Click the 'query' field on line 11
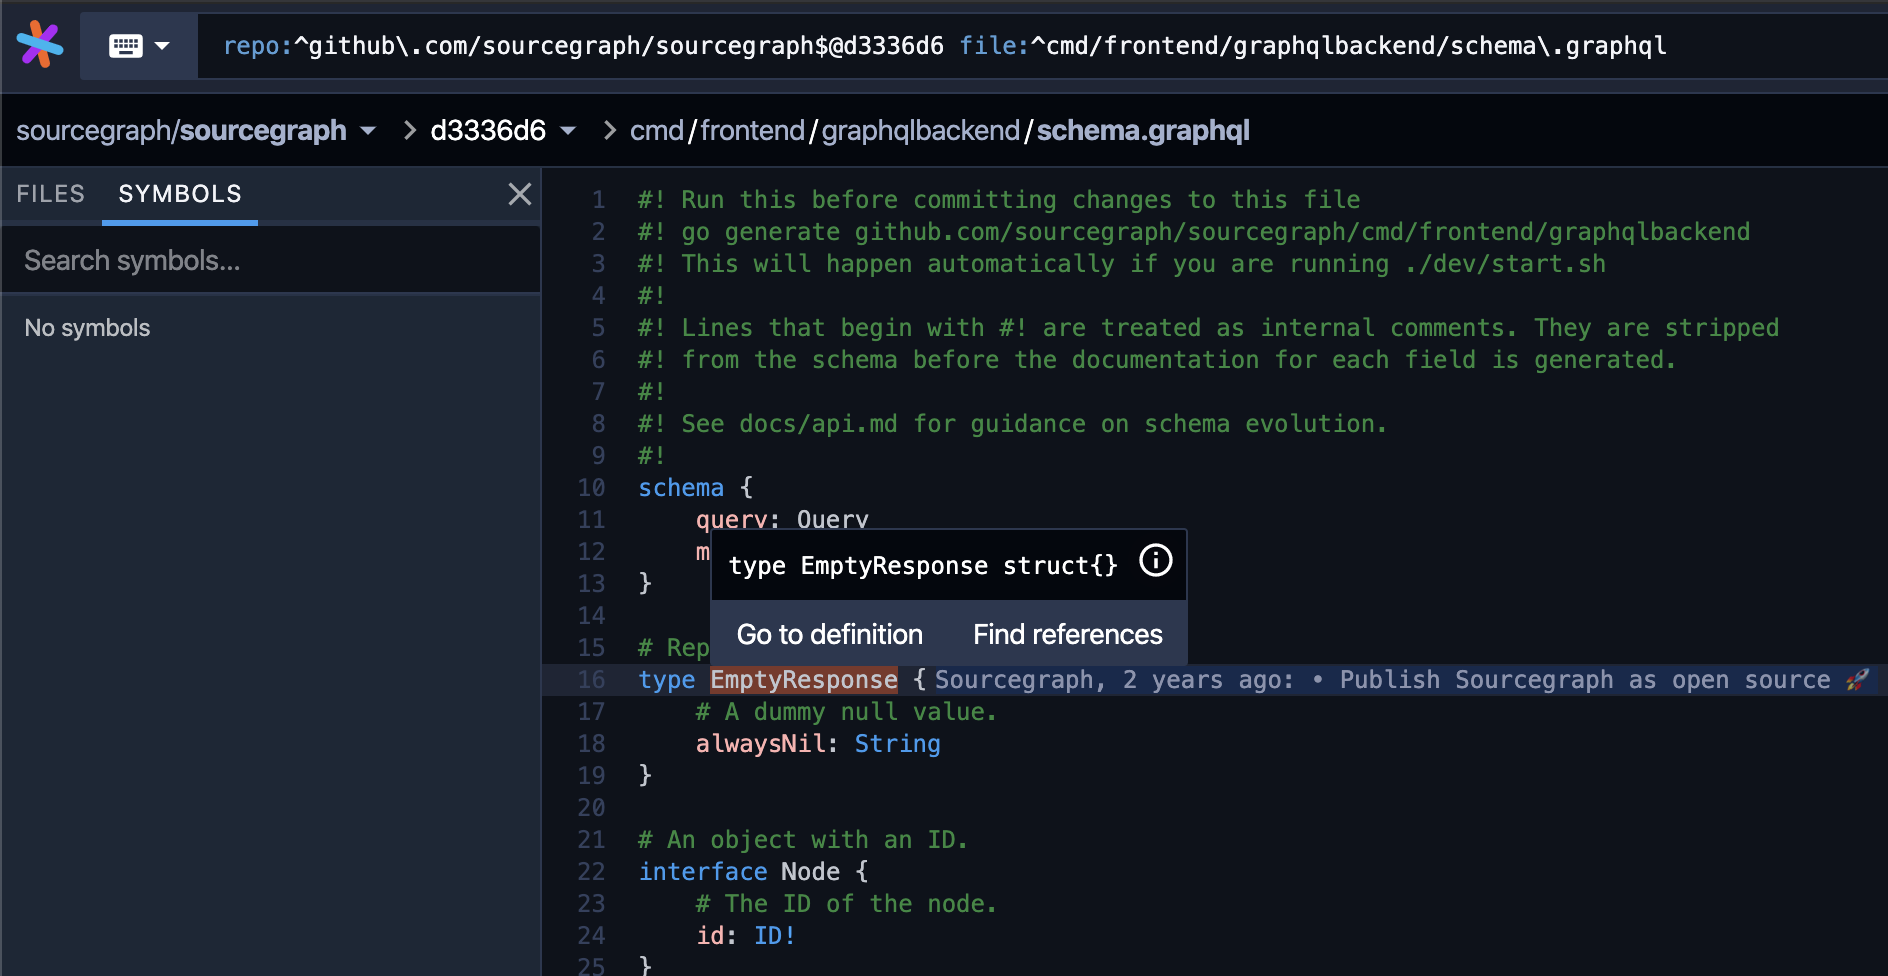Viewport: 1888px width, 976px height. (x=732, y=520)
